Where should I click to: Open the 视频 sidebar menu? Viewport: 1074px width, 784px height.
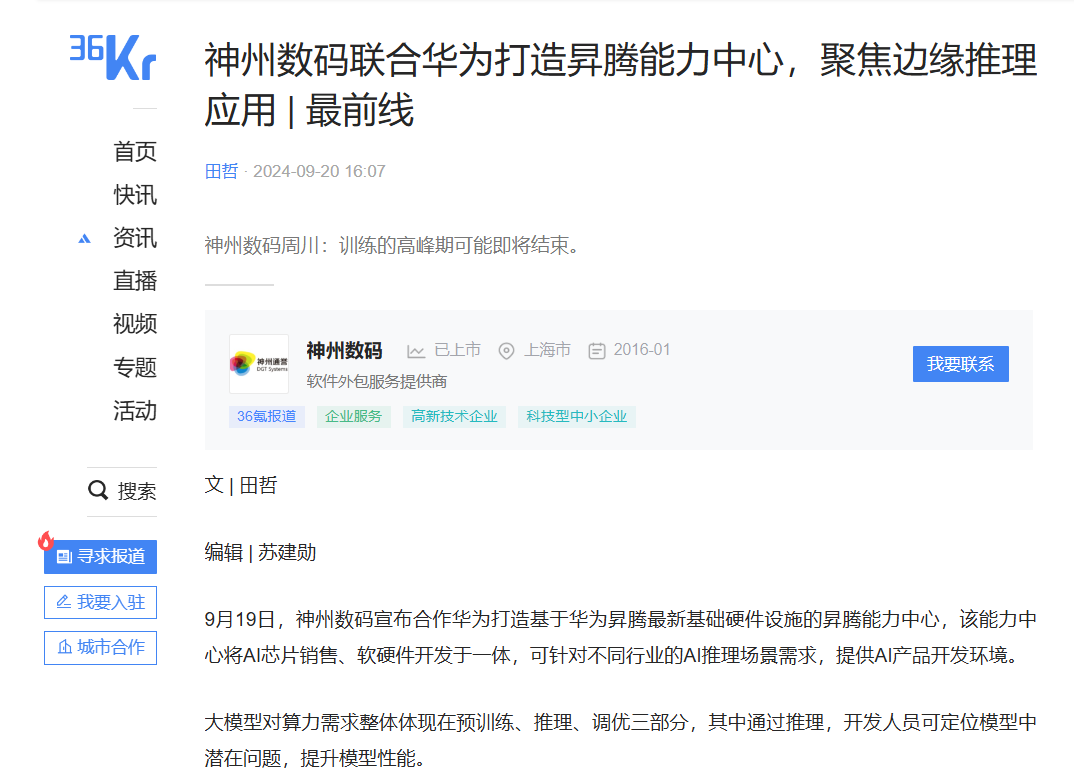[x=135, y=324]
